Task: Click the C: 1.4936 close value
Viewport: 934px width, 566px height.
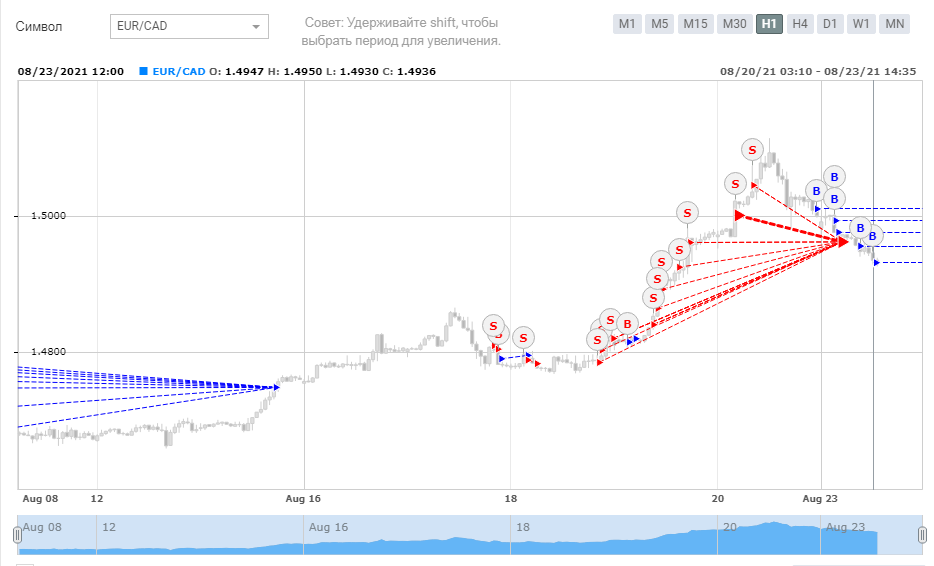Action: tap(409, 71)
